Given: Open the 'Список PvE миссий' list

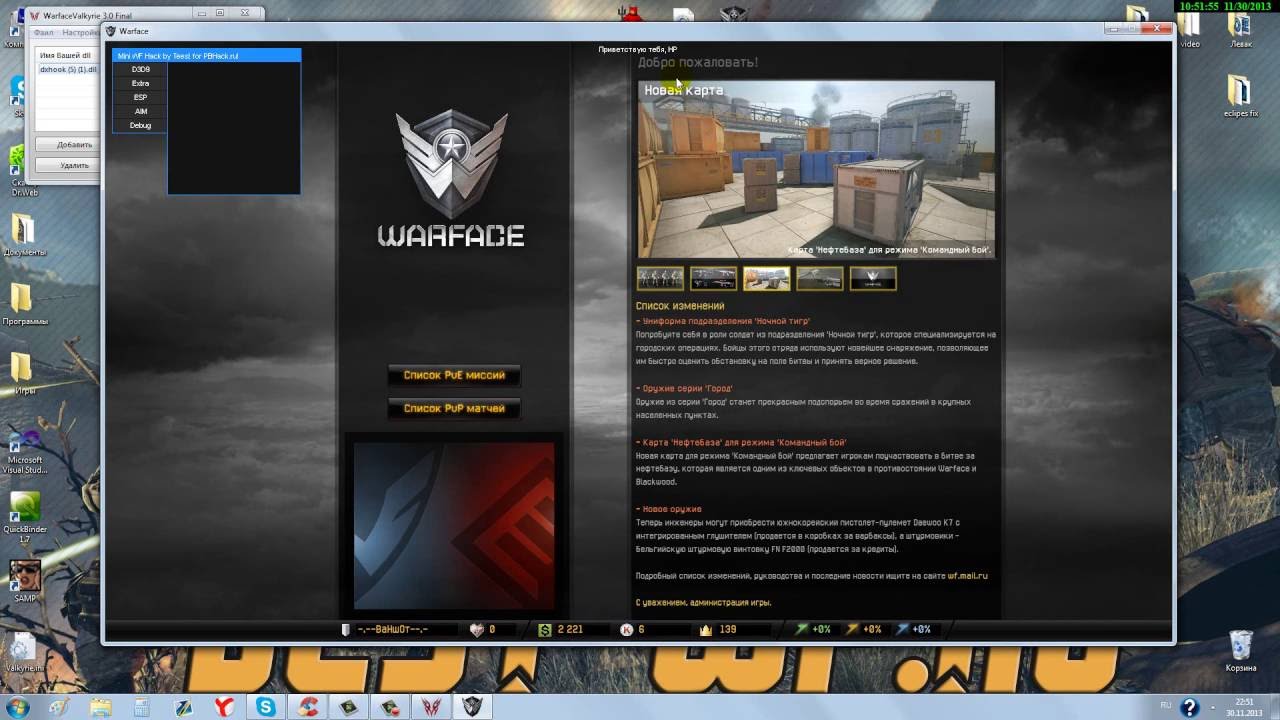Looking at the screenshot, I should pos(454,375).
